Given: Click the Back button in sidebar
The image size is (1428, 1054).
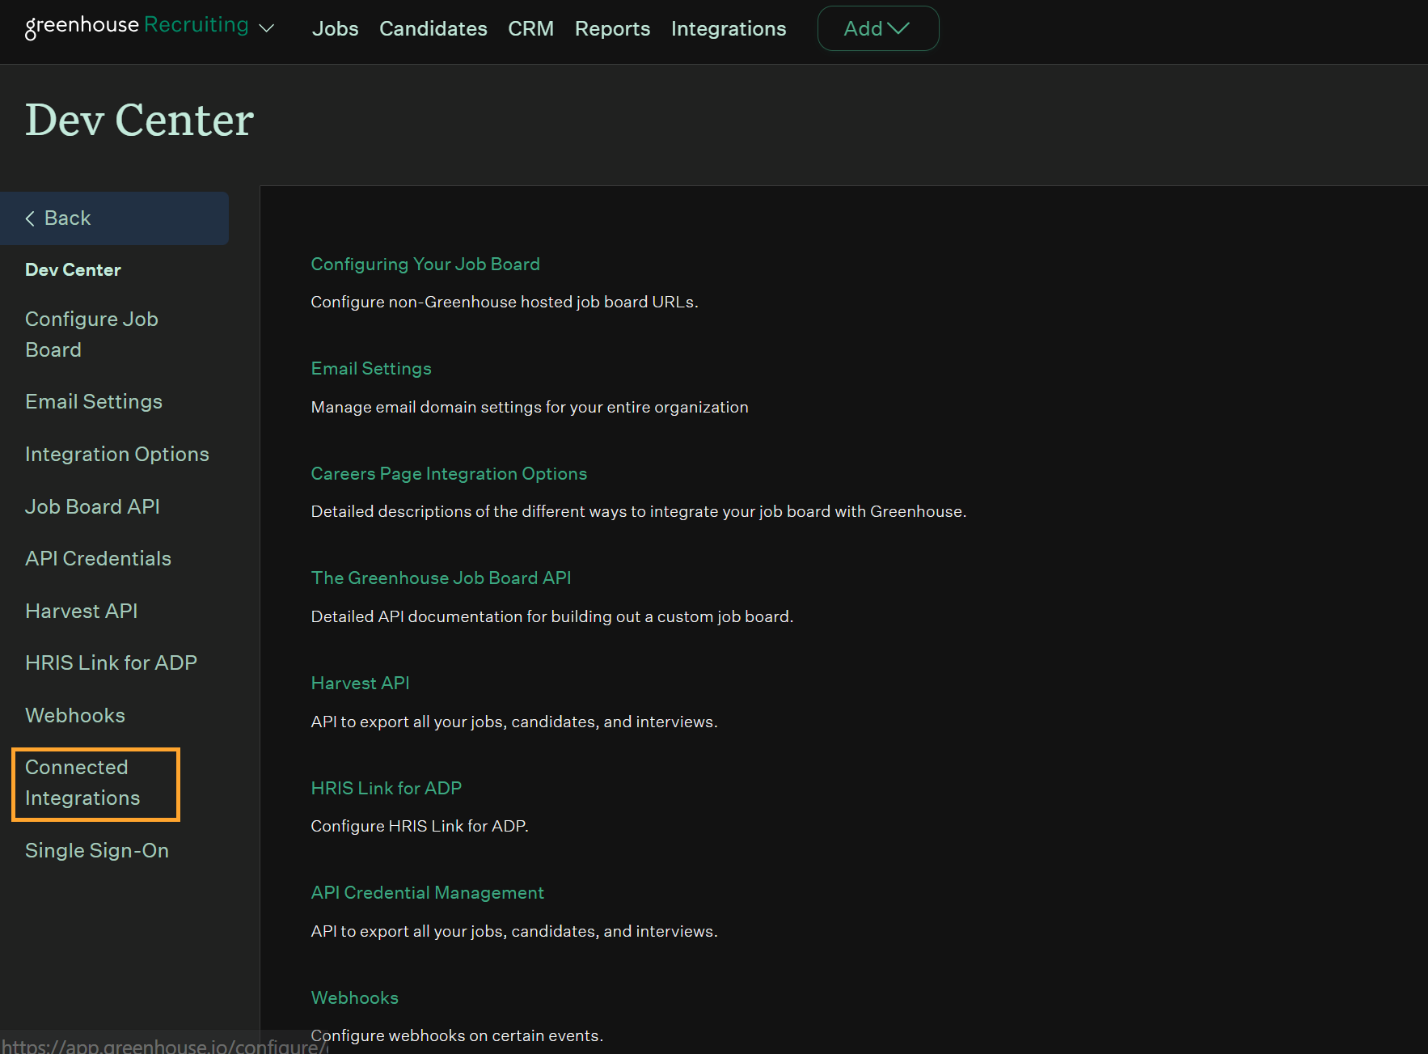Looking at the screenshot, I should [x=114, y=218].
